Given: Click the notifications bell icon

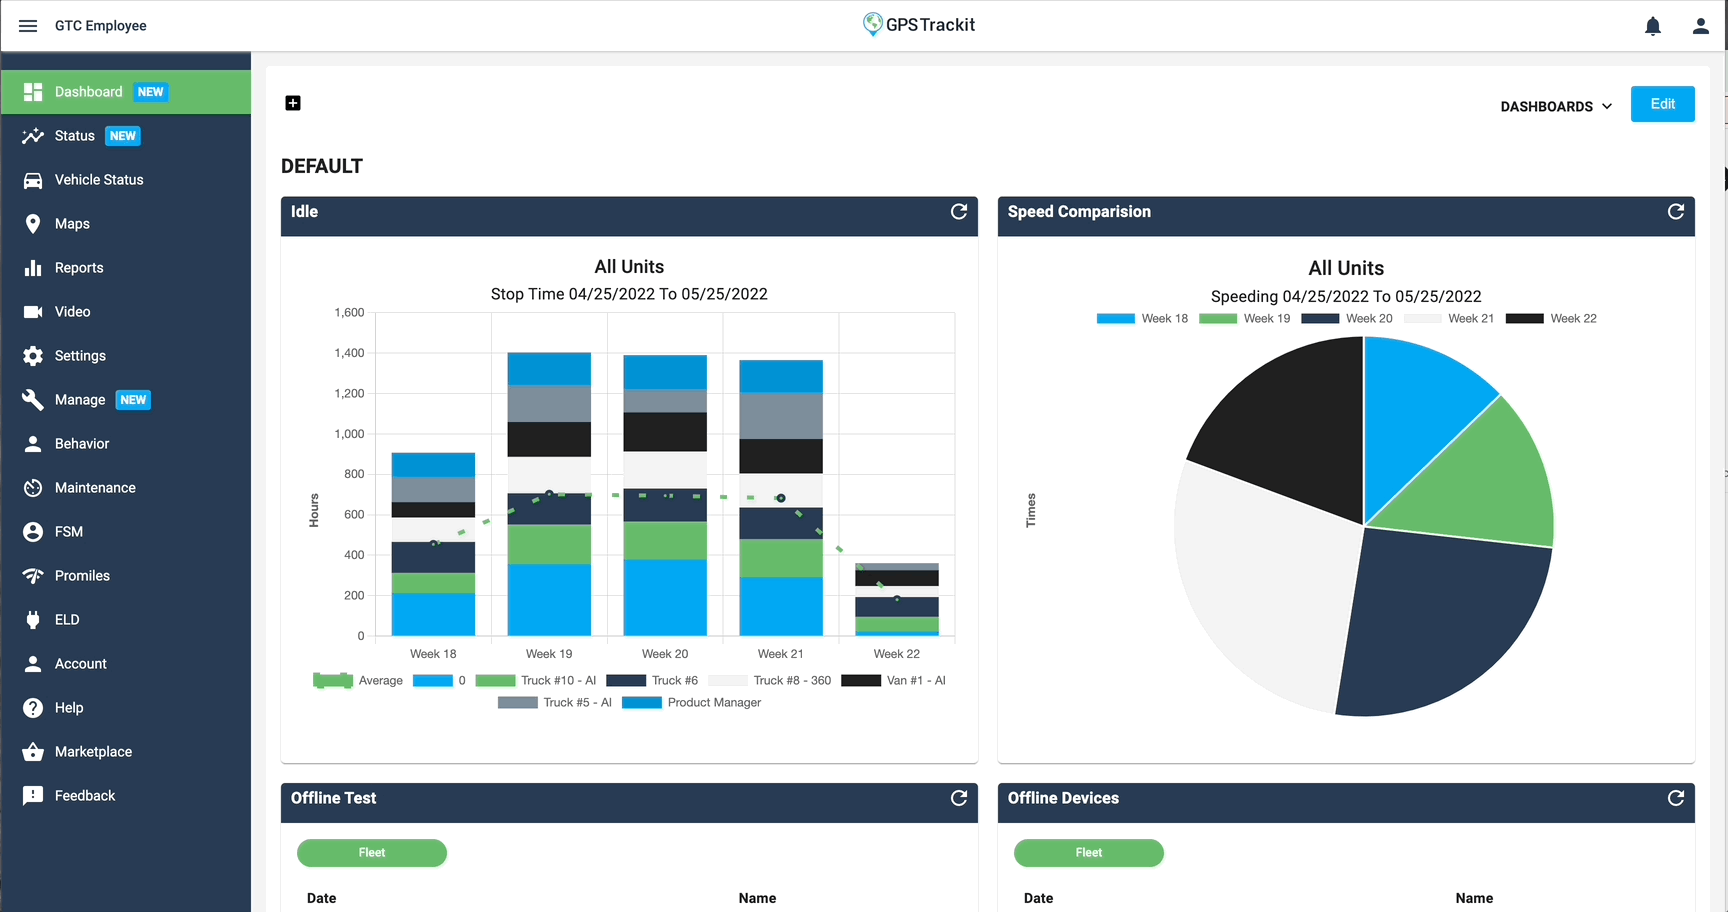Looking at the screenshot, I should [x=1653, y=26].
